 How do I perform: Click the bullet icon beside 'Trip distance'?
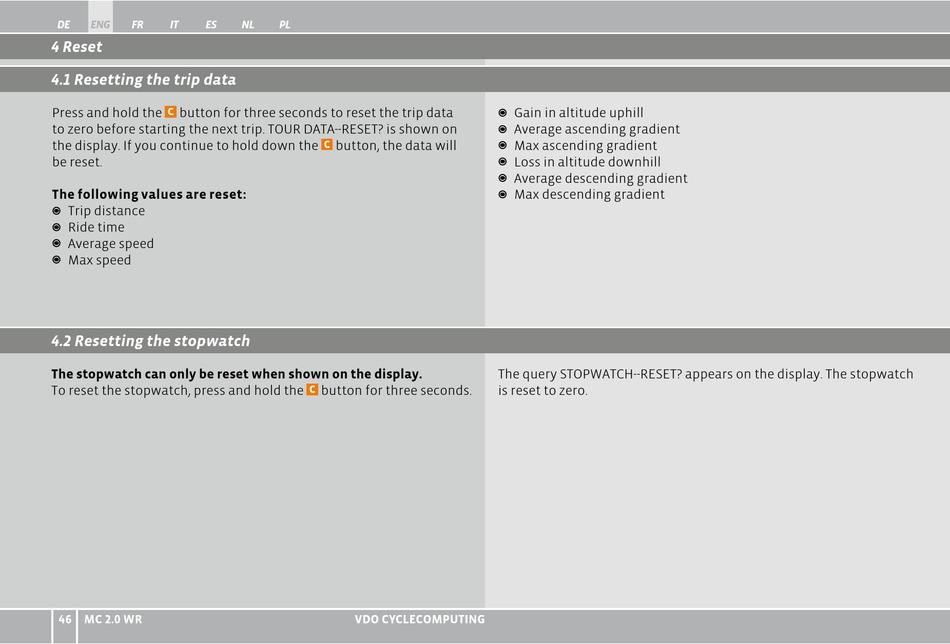[x=56, y=211]
